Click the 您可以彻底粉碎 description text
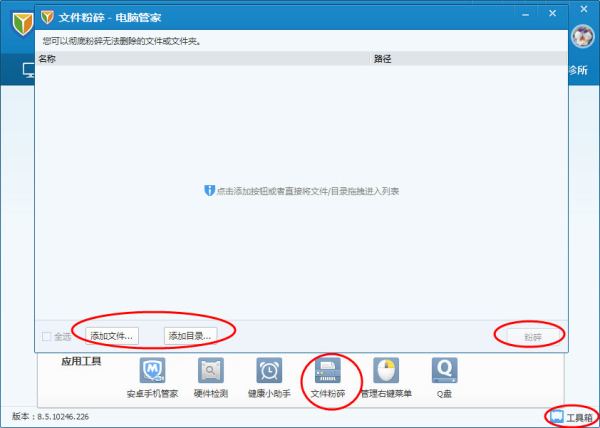Image resolution: width=600 pixels, height=428 pixels. coord(122,41)
